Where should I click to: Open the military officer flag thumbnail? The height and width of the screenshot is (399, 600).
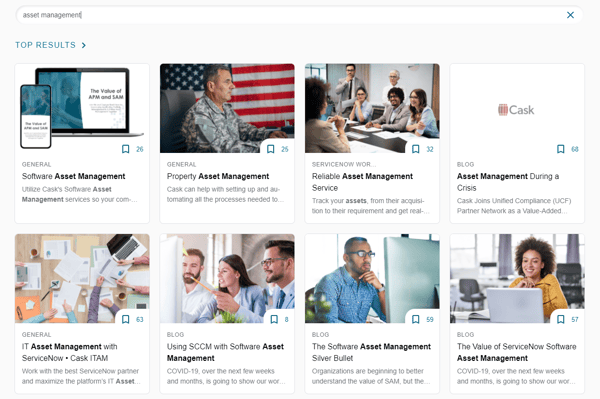click(x=227, y=108)
